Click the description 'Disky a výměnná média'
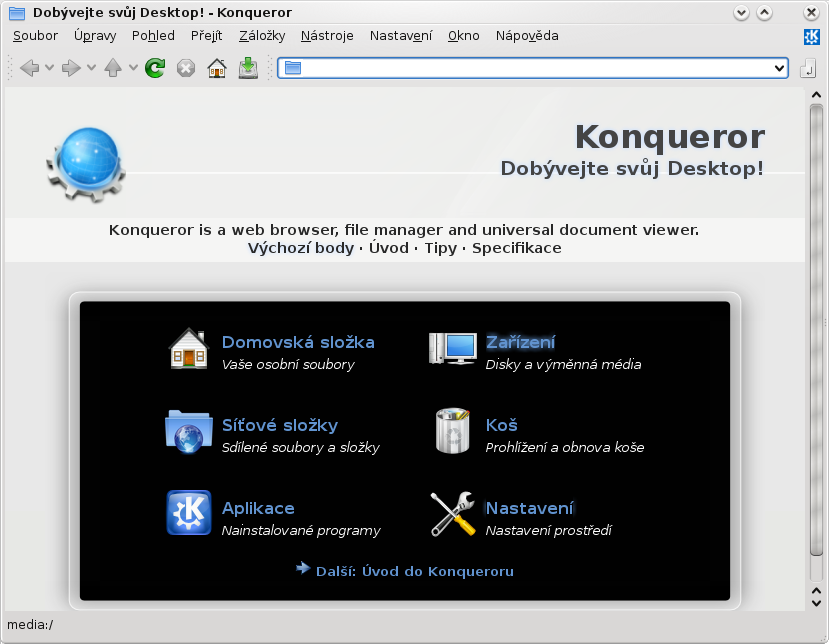 tap(564, 364)
